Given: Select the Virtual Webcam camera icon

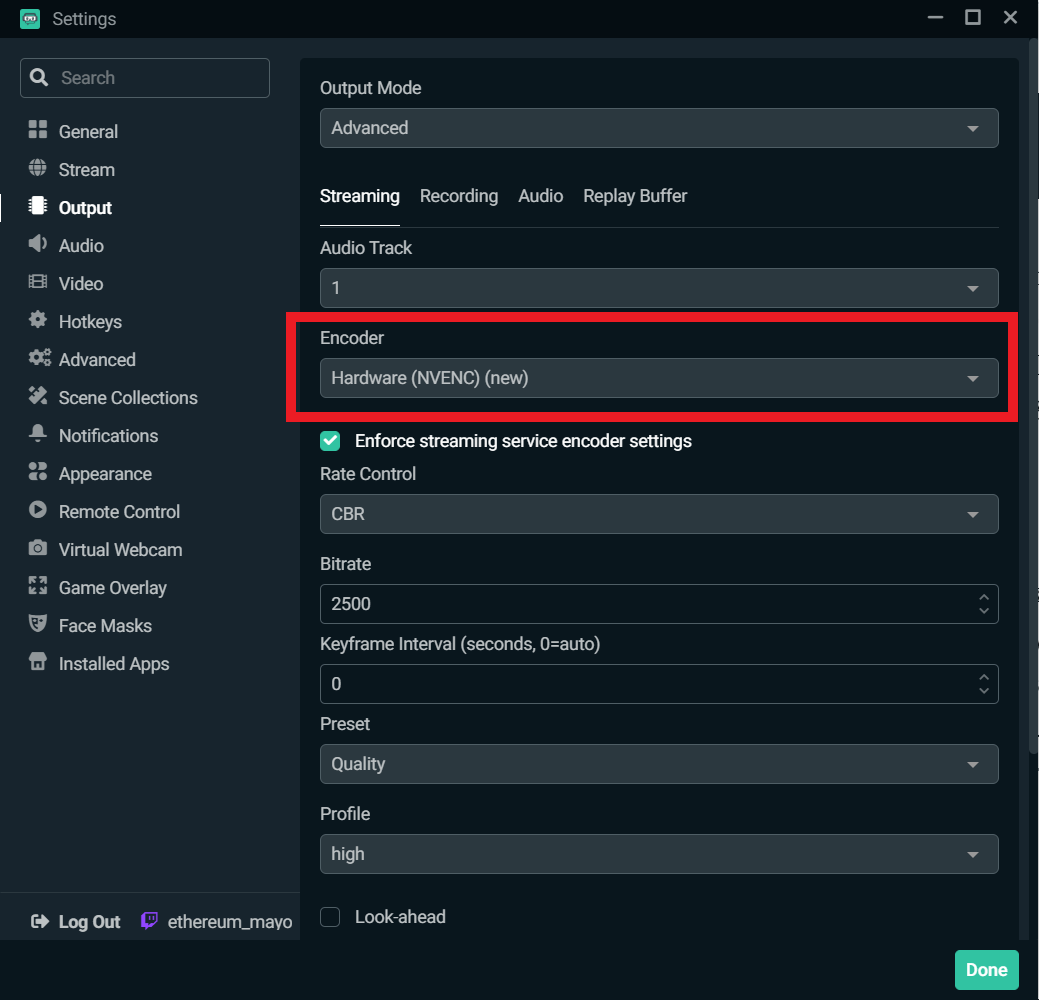Looking at the screenshot, I should 38,549.
